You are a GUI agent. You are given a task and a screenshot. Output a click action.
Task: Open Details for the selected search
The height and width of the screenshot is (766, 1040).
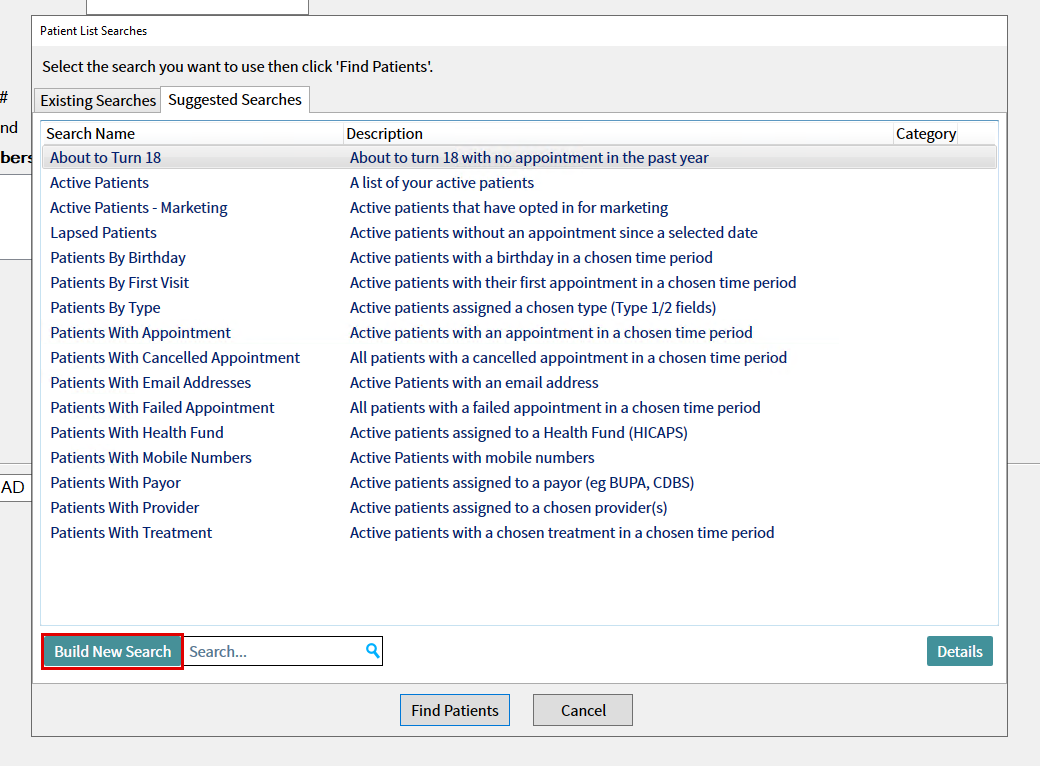959,651
